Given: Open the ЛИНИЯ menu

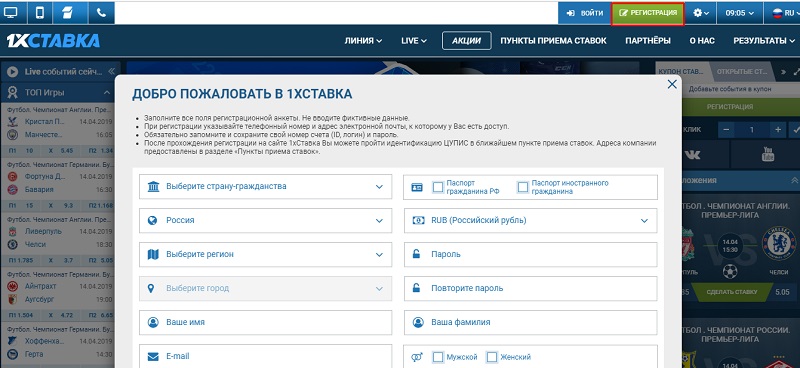Looking at the screenshot, I should click(x=363, y=41).
